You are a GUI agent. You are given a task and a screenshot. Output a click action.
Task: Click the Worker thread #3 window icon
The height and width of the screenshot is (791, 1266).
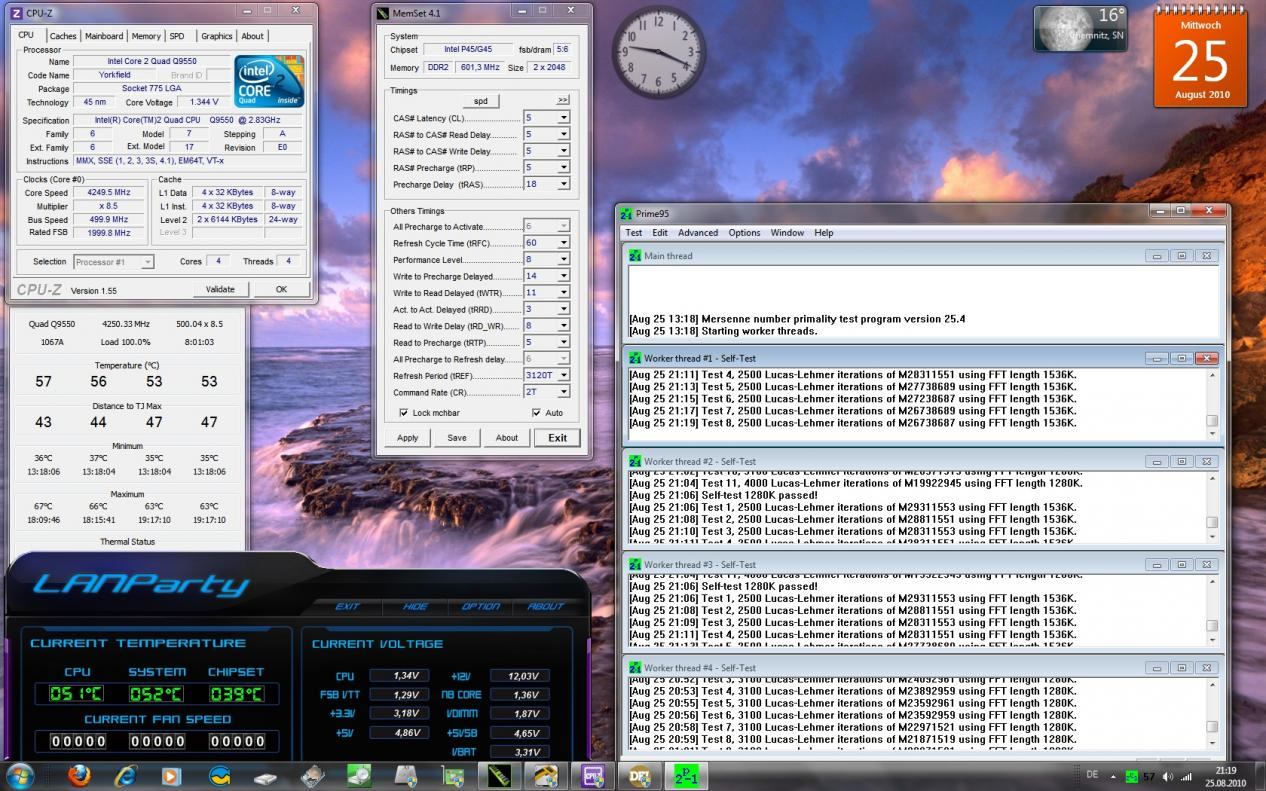(635, 565)
